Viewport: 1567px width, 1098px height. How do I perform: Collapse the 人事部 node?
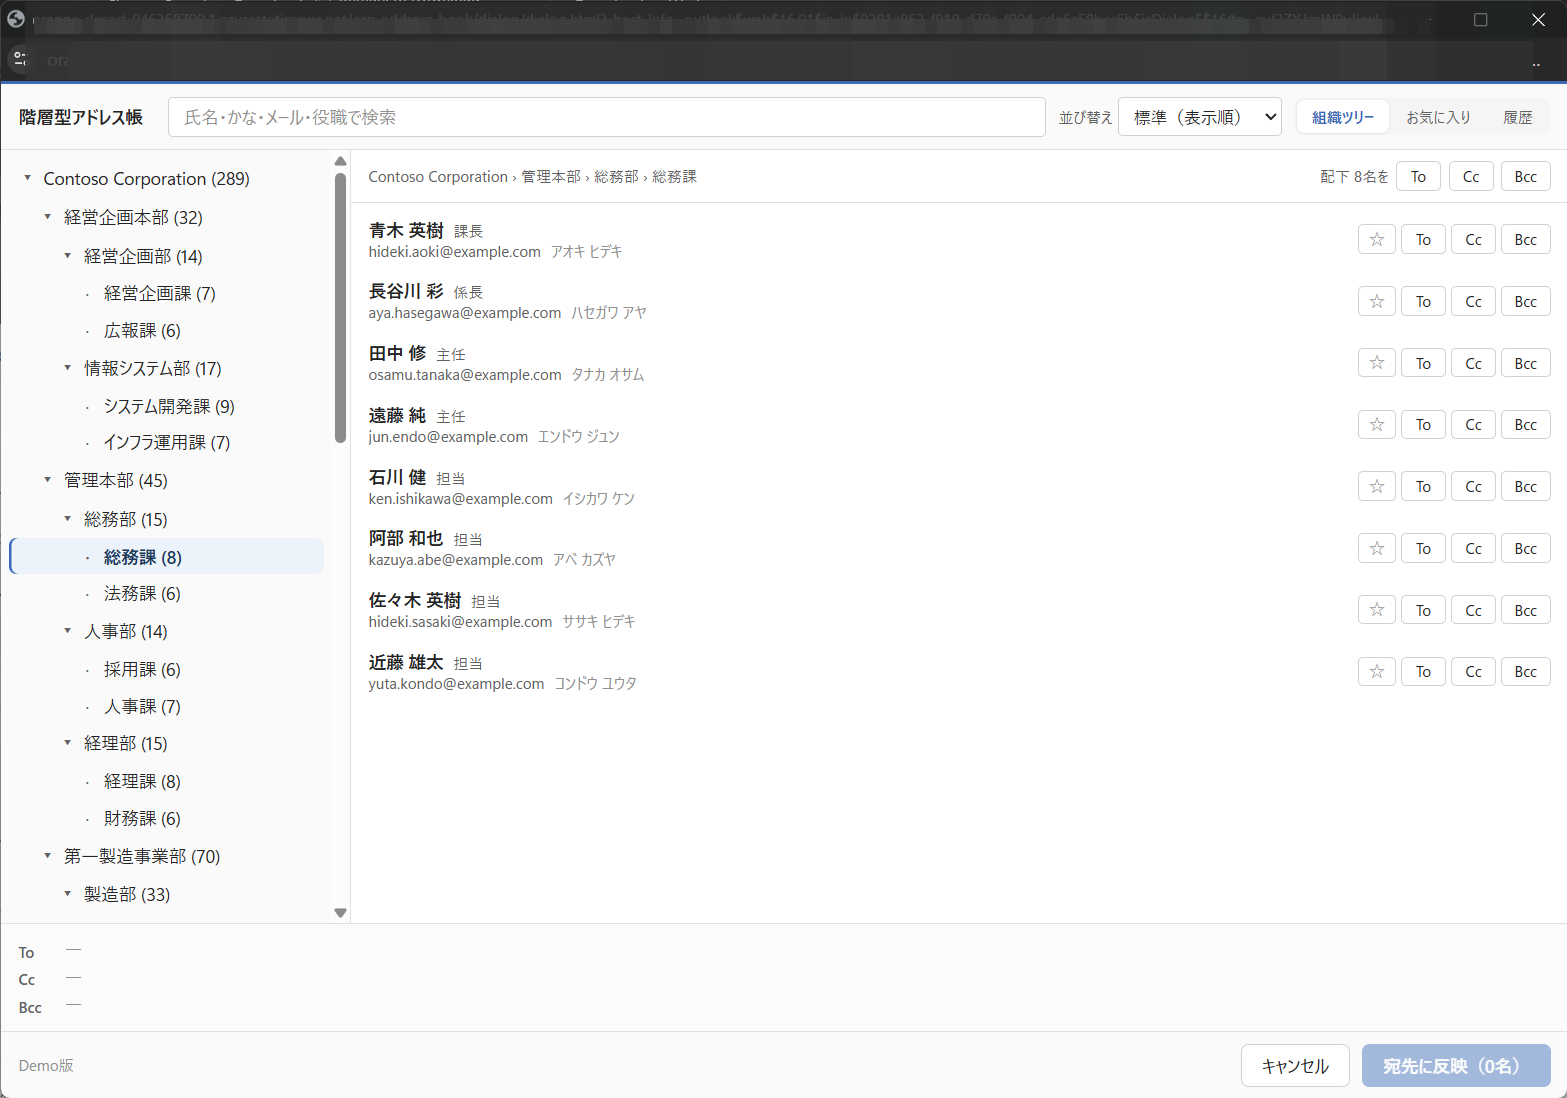(68, 631)
